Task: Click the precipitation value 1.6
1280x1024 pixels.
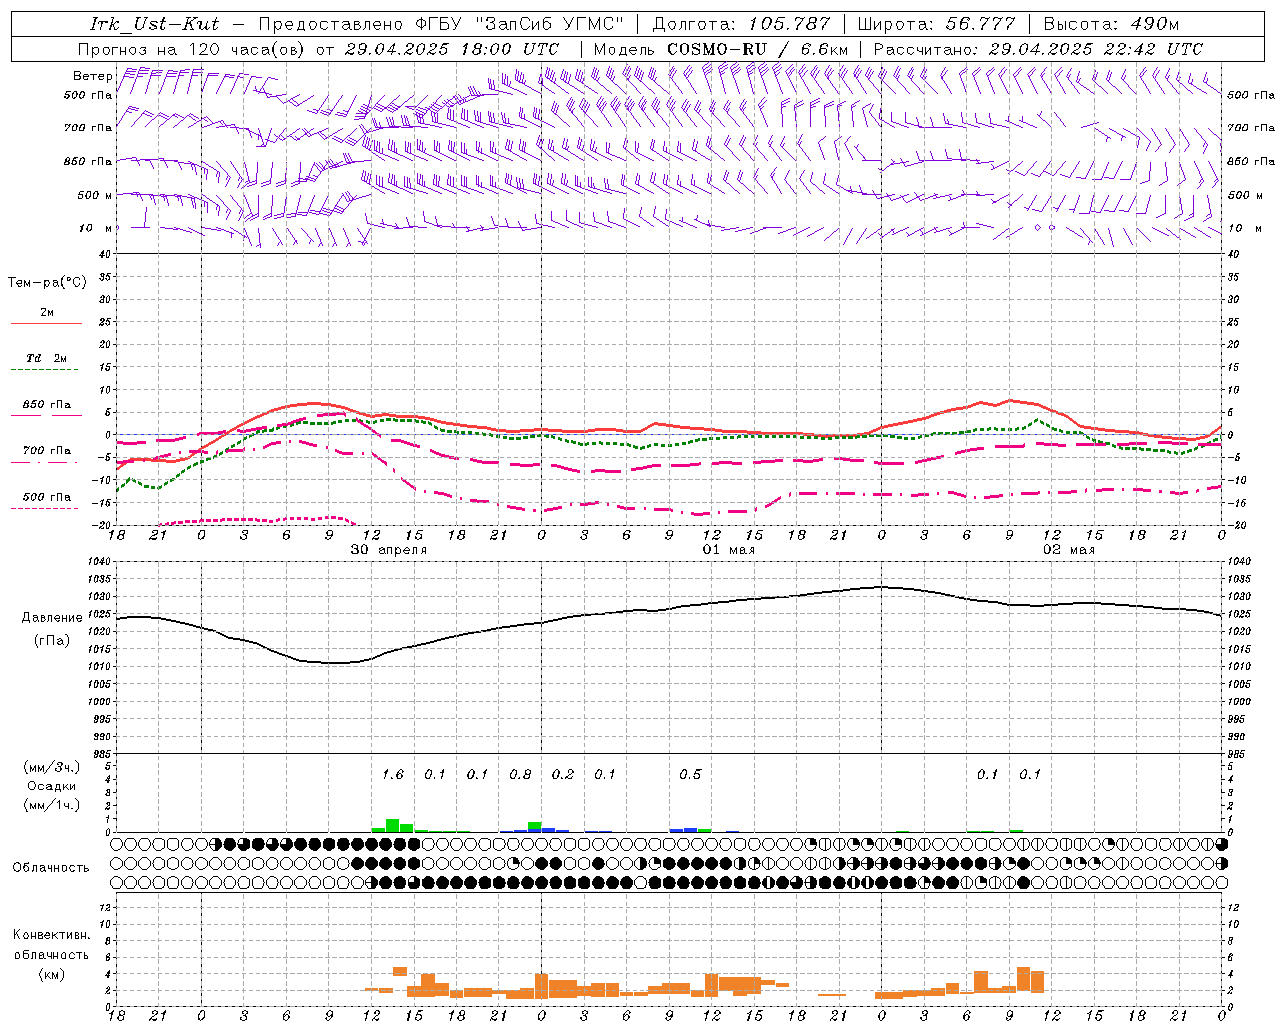Action: 393,775
